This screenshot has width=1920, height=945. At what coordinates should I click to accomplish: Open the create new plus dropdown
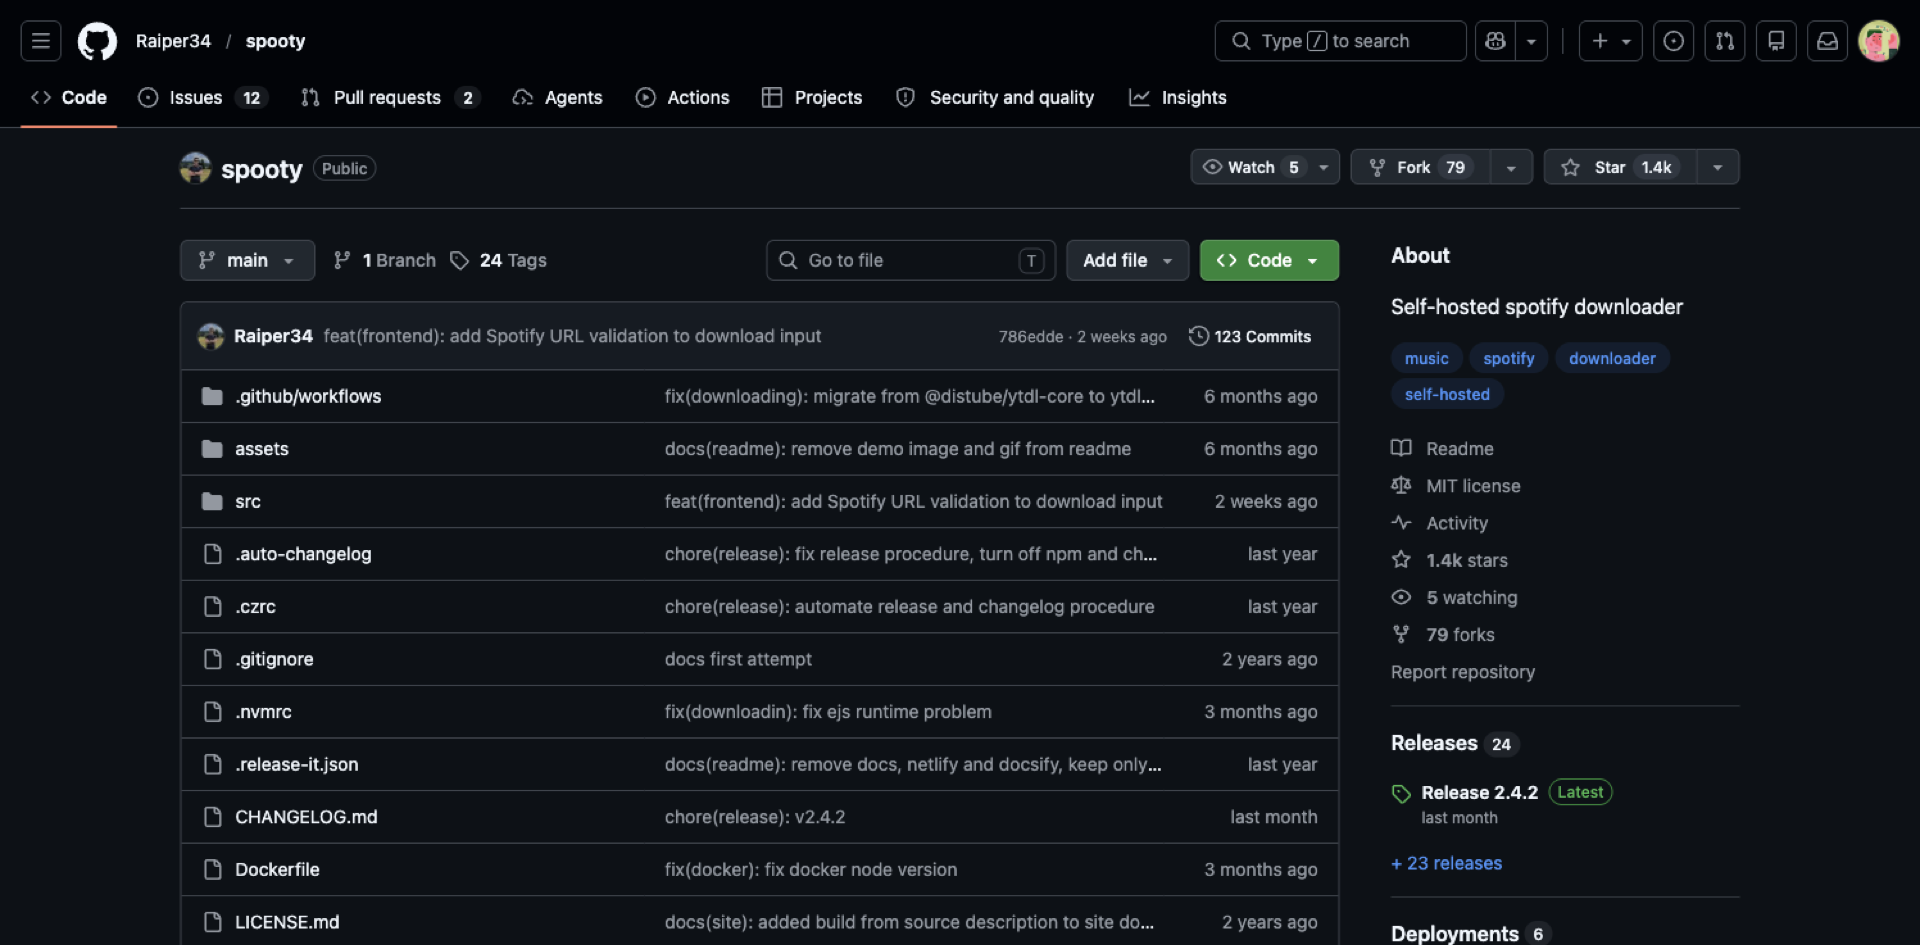[1610, 41]
